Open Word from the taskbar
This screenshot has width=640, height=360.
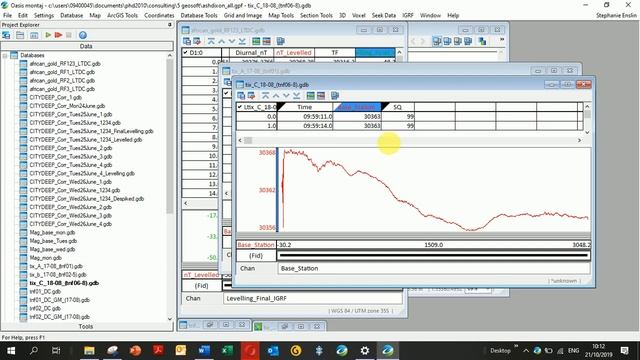coord(204,350)
